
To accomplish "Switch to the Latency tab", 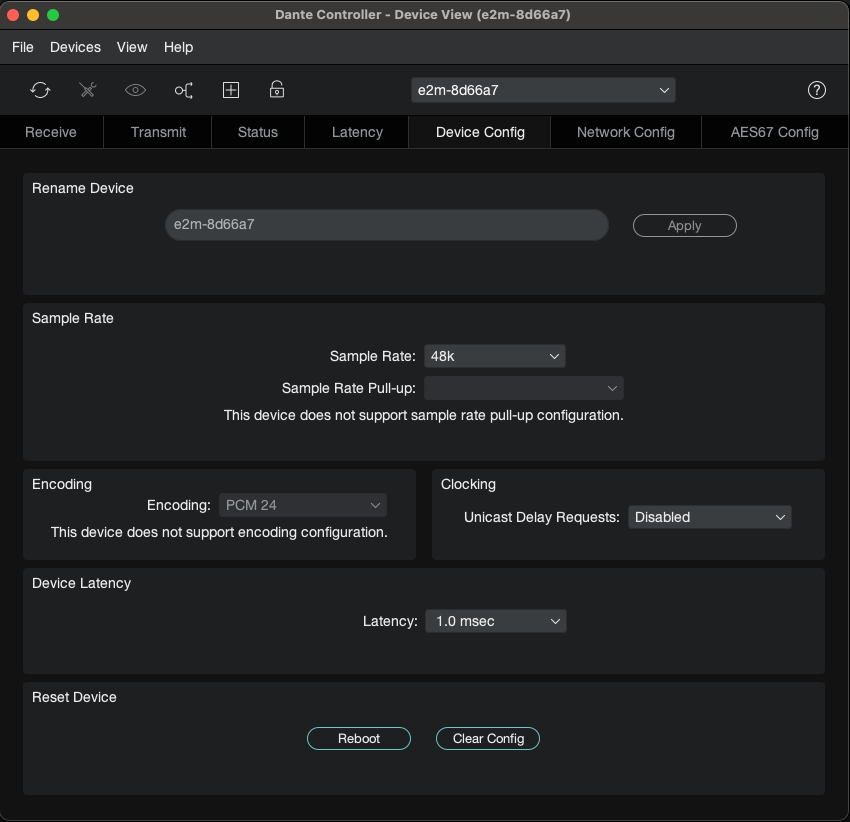I will tap(357, 132).
